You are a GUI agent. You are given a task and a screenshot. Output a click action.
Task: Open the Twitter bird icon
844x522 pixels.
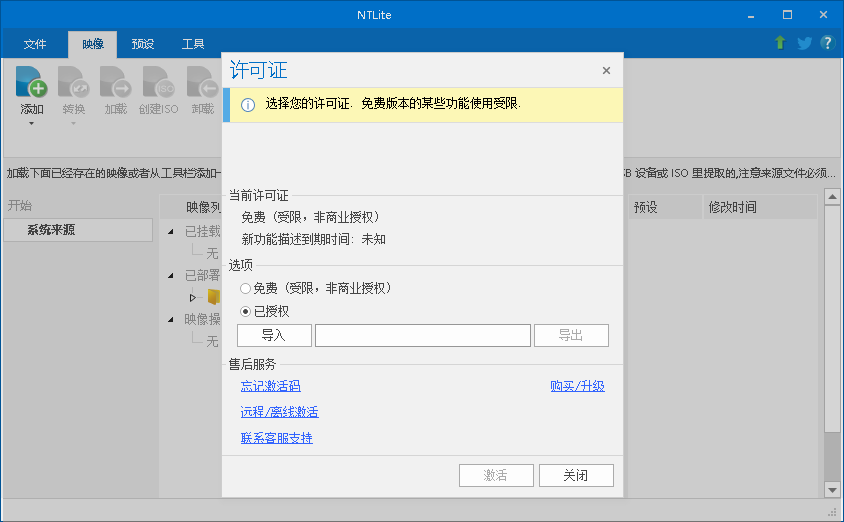[x=804, y=43]
